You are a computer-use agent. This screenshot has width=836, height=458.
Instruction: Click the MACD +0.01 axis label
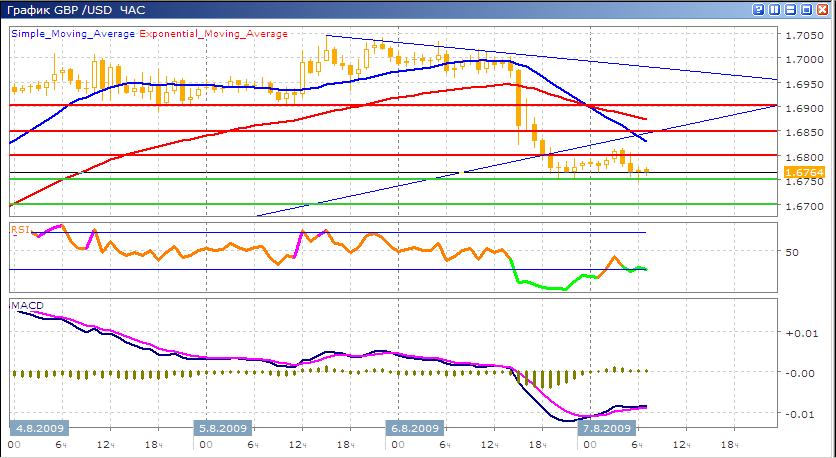tap(801, 332)
